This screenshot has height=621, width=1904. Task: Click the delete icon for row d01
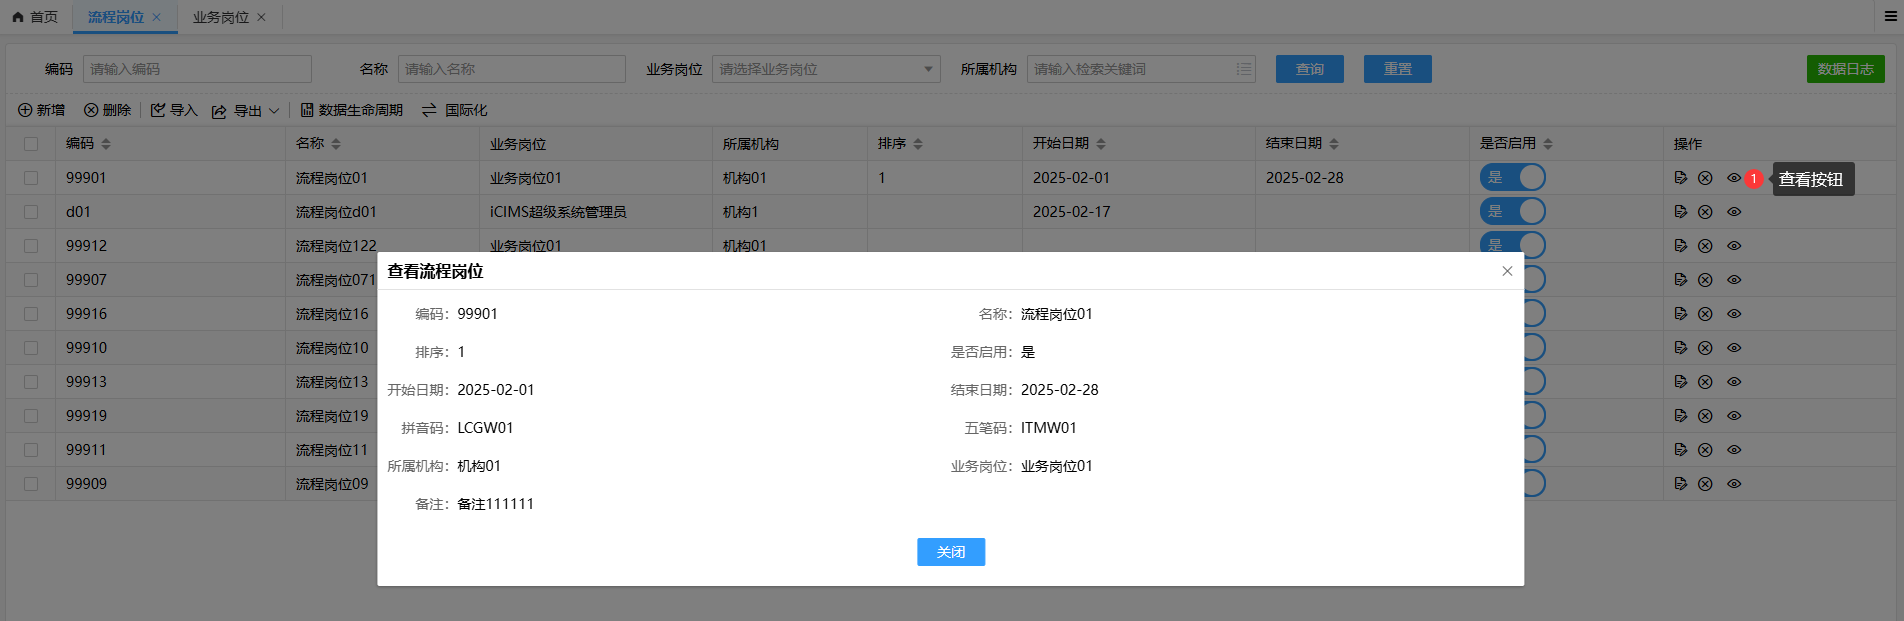[x=1705, y=212]
